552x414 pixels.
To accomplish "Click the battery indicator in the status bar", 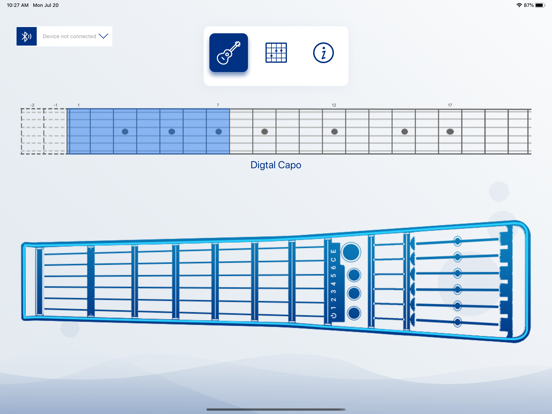I will [x=540, y=5].
